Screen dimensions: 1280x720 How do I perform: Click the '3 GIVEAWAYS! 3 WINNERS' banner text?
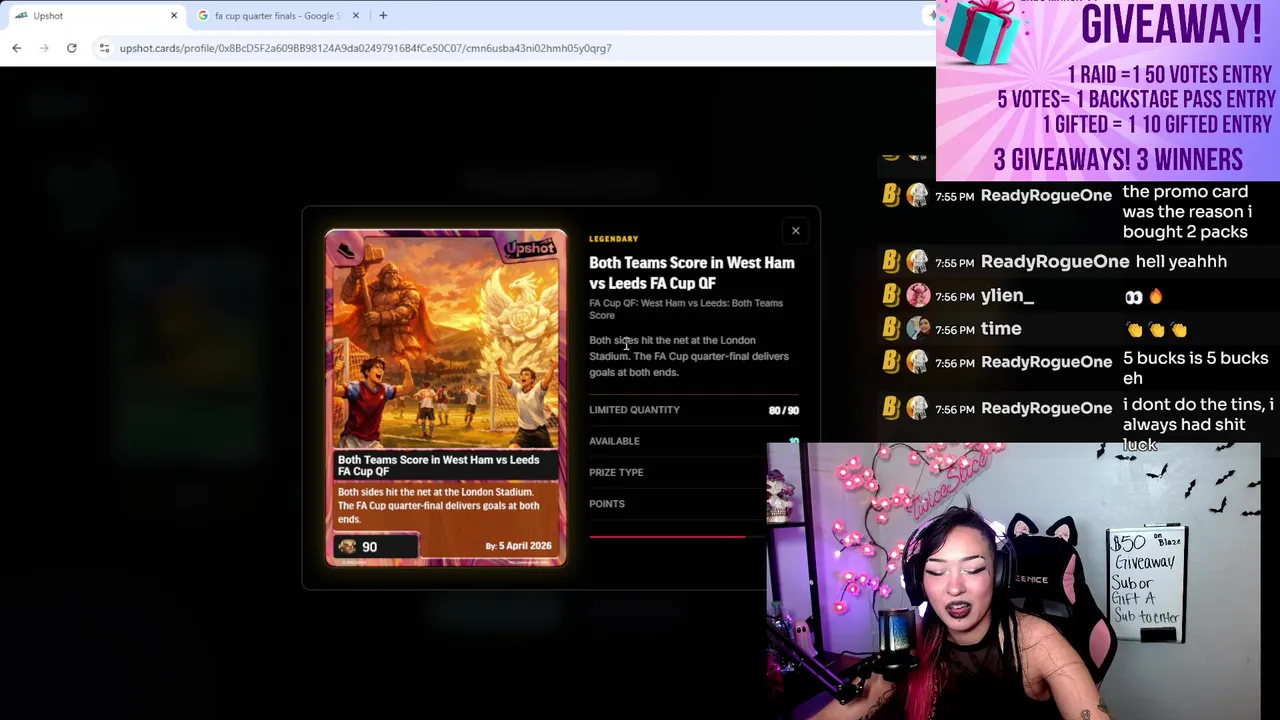pyautogui.click(x=1117, y=160)
